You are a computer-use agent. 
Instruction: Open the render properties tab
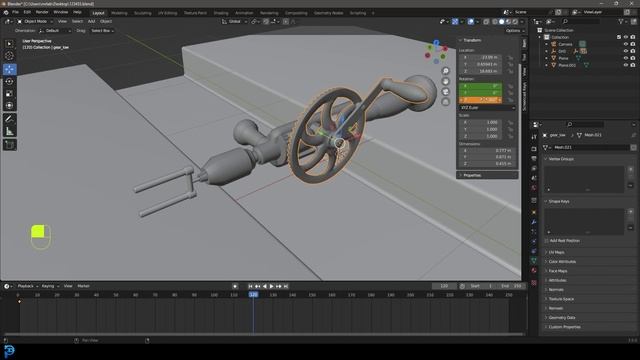534,149
